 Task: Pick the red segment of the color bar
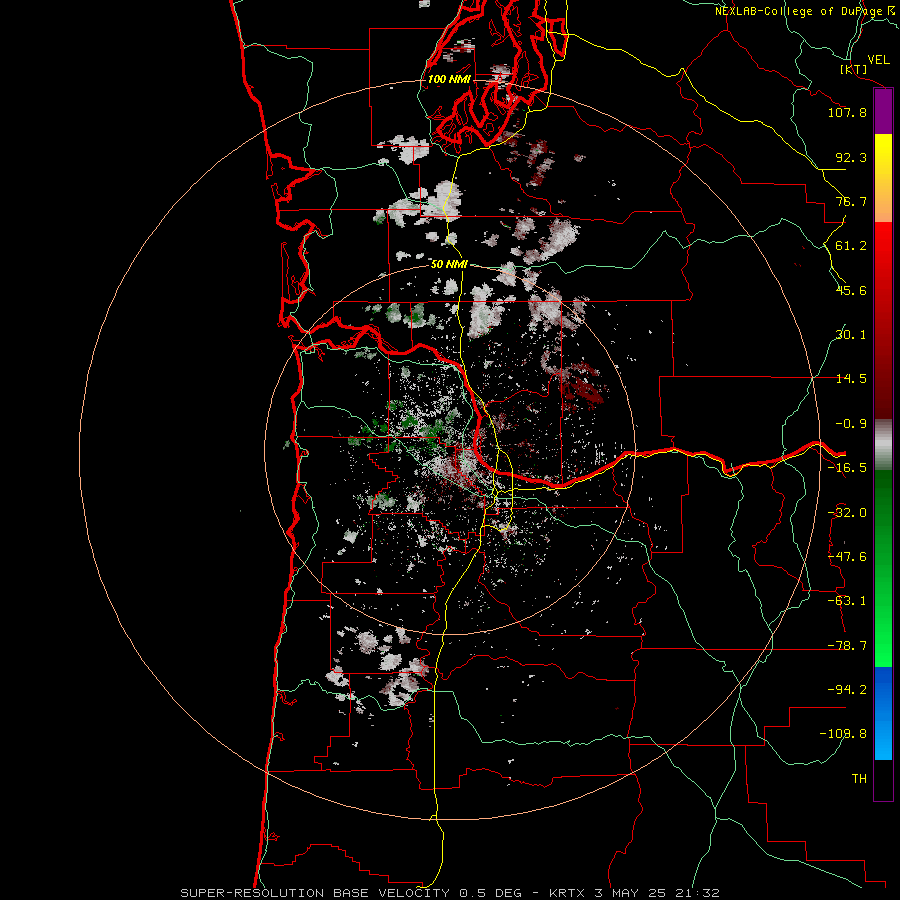click(x=883, y=320)
